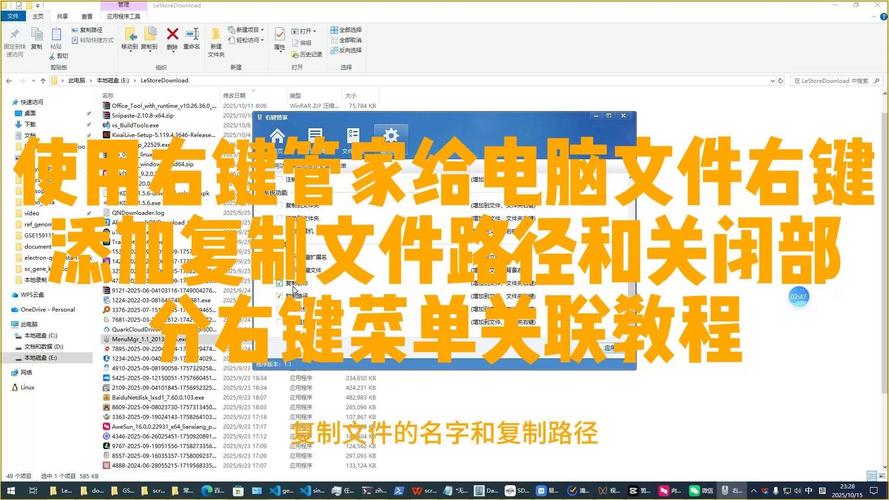
Task: Open the gear settings tab in 右键管家
Action: click(391, 136)
